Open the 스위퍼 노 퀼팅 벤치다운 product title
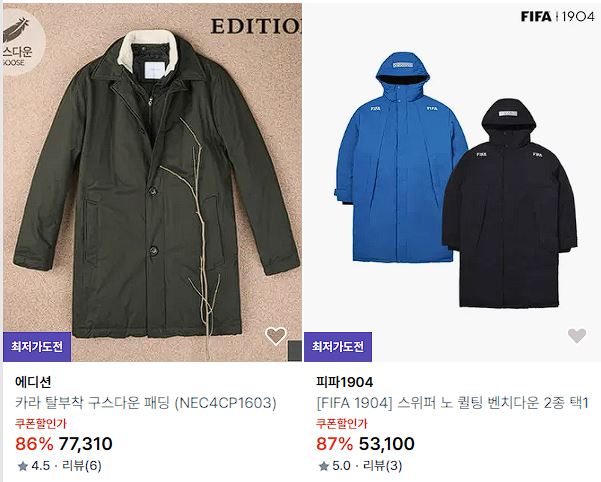The image size is (601, 482). pyautogui.click(x=452, y=403)
